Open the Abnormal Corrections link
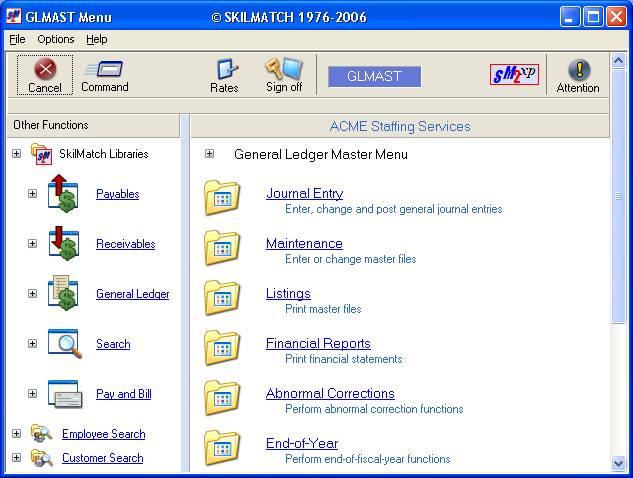The width and height of the screenshot is (633, 478). click(x=330, y=394)
